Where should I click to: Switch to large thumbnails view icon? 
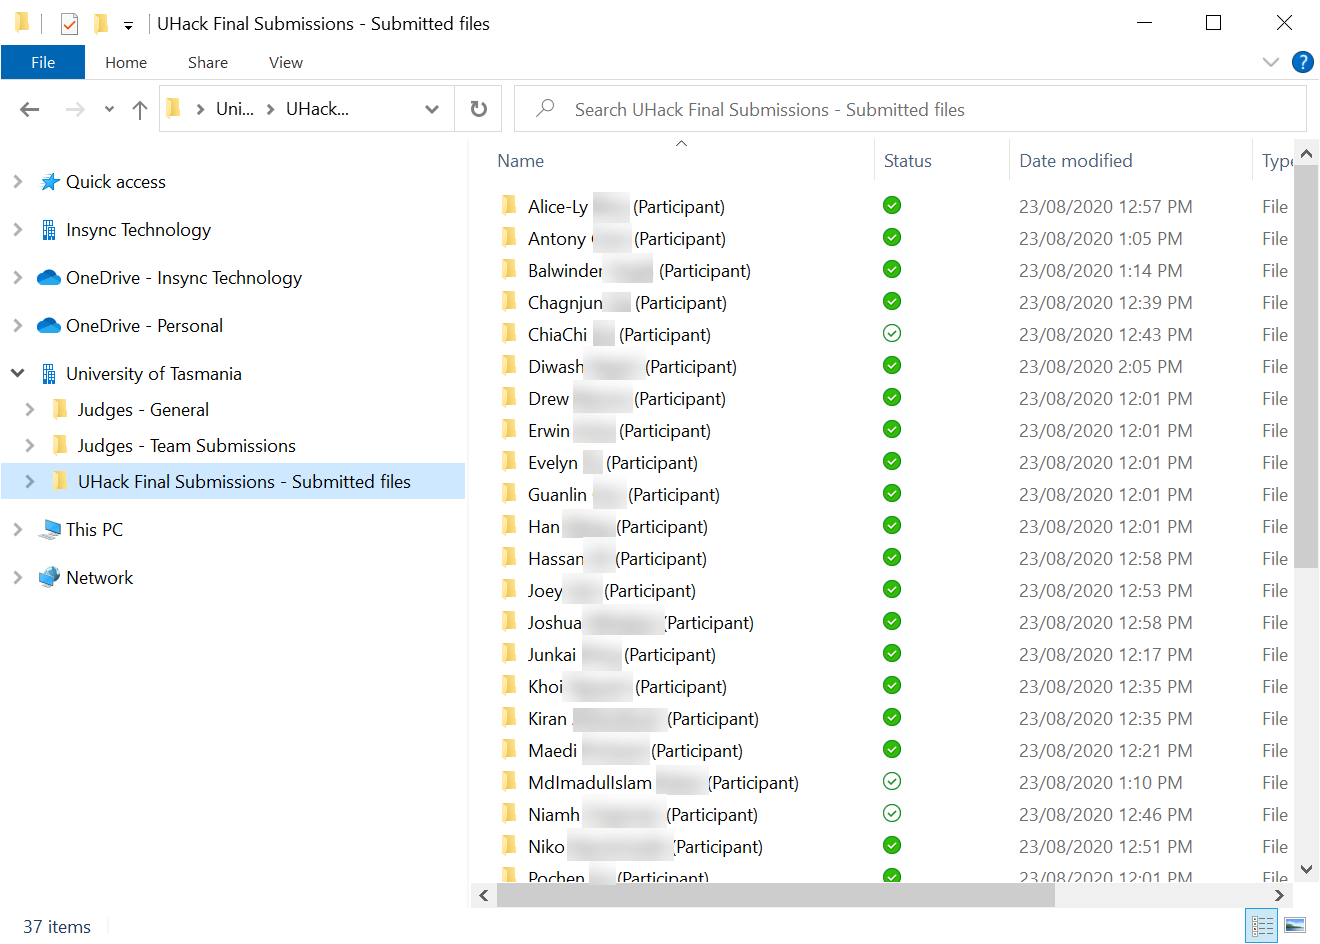click(x=1295, y=925)
